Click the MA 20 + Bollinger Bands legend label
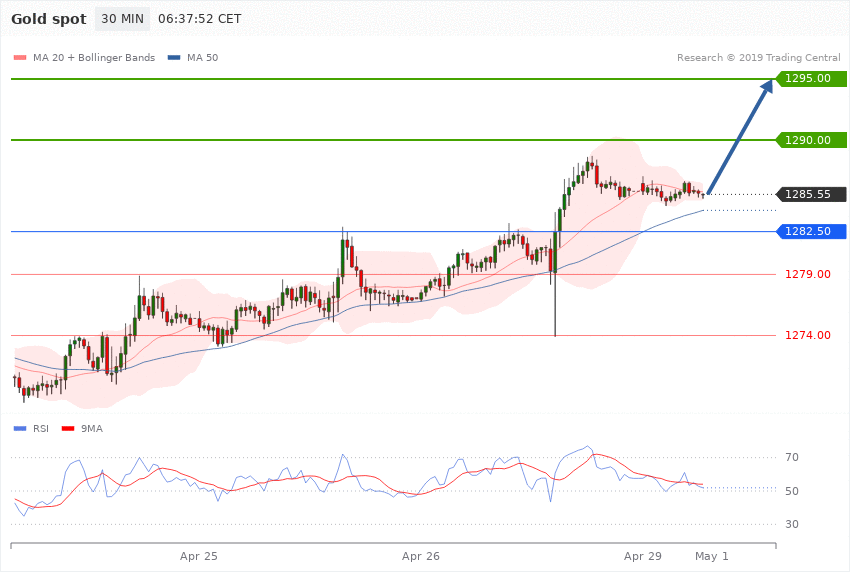Image resolution: width=850 pixels, height=576 pixels. click(94, 57)
